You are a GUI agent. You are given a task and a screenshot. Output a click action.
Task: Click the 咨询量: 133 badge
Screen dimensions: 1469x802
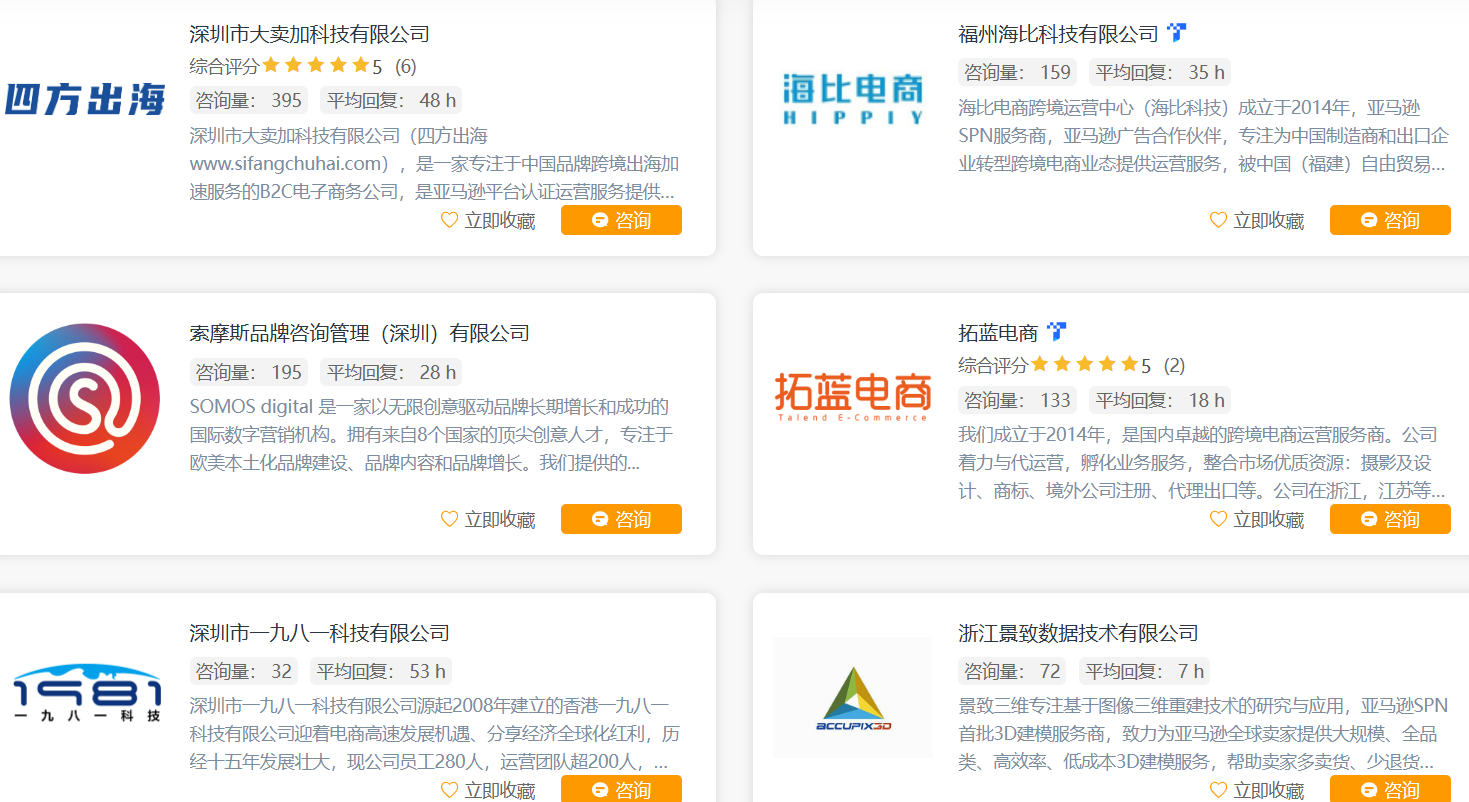click(1018, 400)
